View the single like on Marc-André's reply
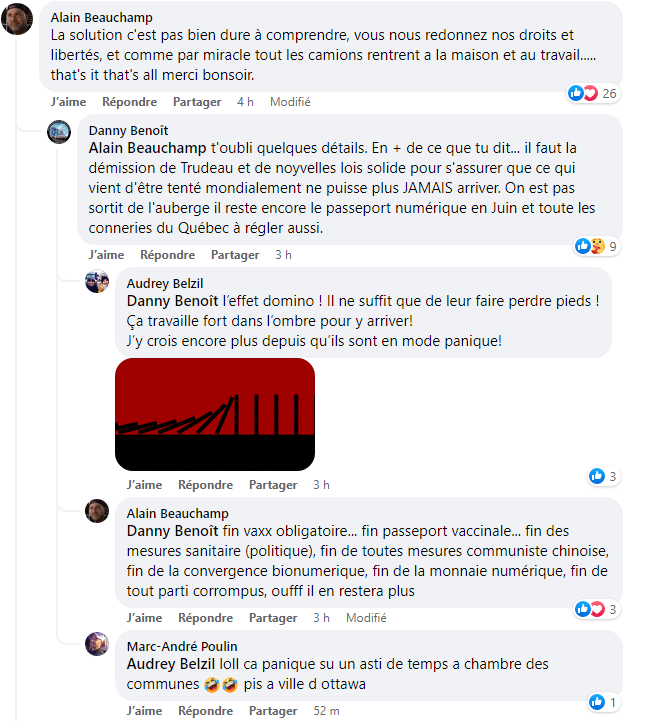658x722 pixels. click(603, 702)
